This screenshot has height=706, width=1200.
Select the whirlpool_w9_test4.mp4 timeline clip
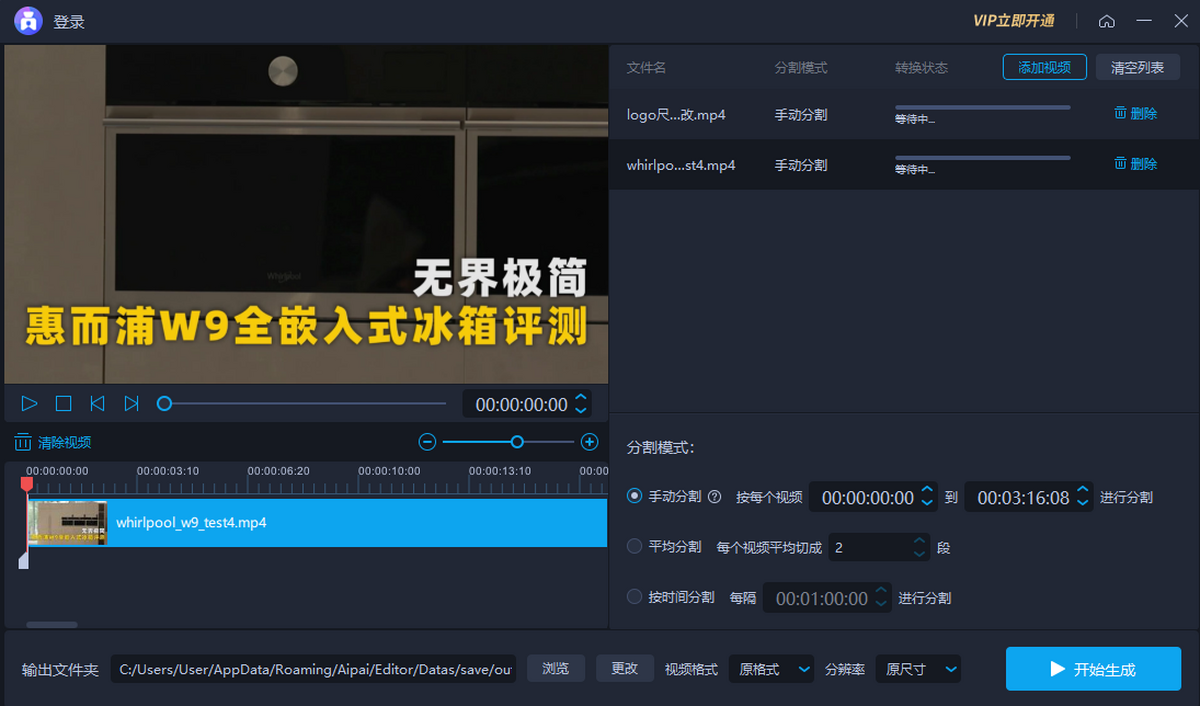[317, 523]
